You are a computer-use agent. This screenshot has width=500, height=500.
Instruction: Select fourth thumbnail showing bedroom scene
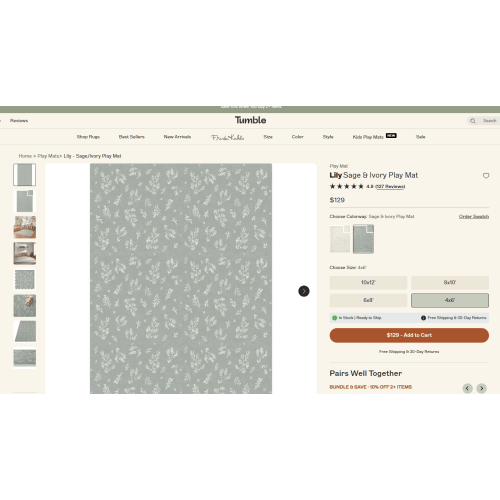coord(25,253)
